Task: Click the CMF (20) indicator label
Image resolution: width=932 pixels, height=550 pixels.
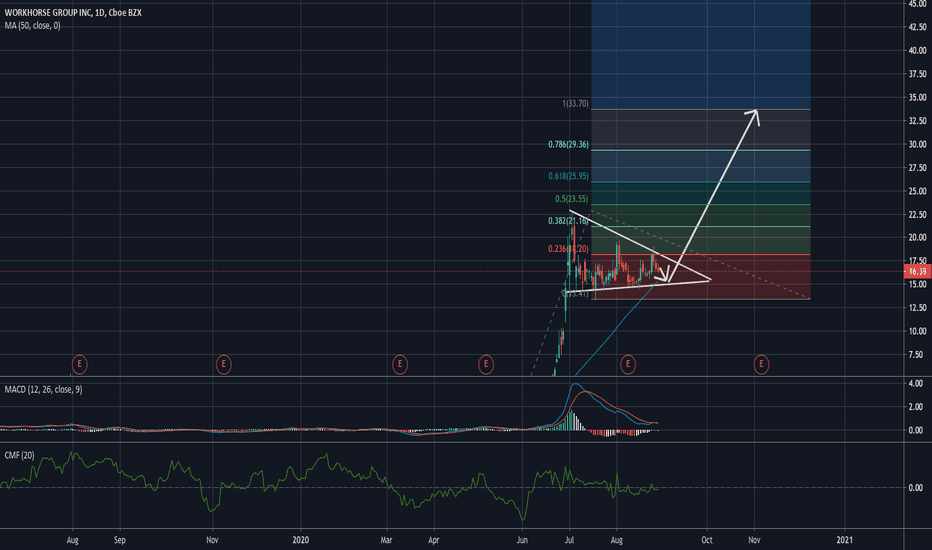Action: (20, 455)
